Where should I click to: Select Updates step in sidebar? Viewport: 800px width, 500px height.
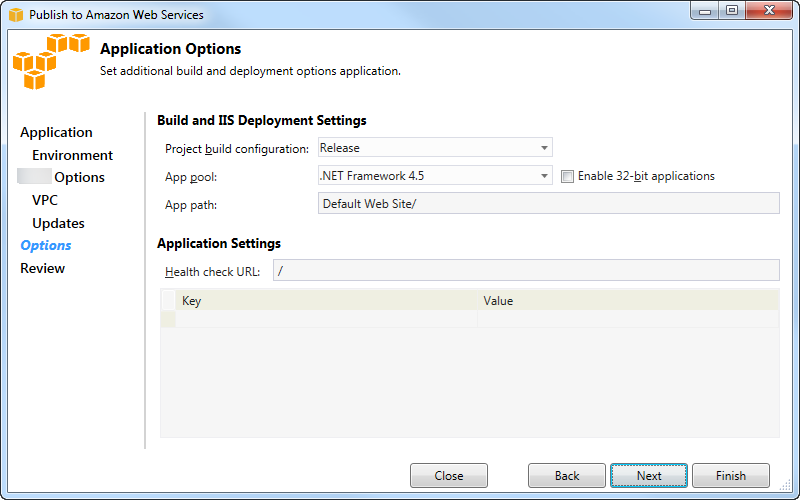(58, 223)
